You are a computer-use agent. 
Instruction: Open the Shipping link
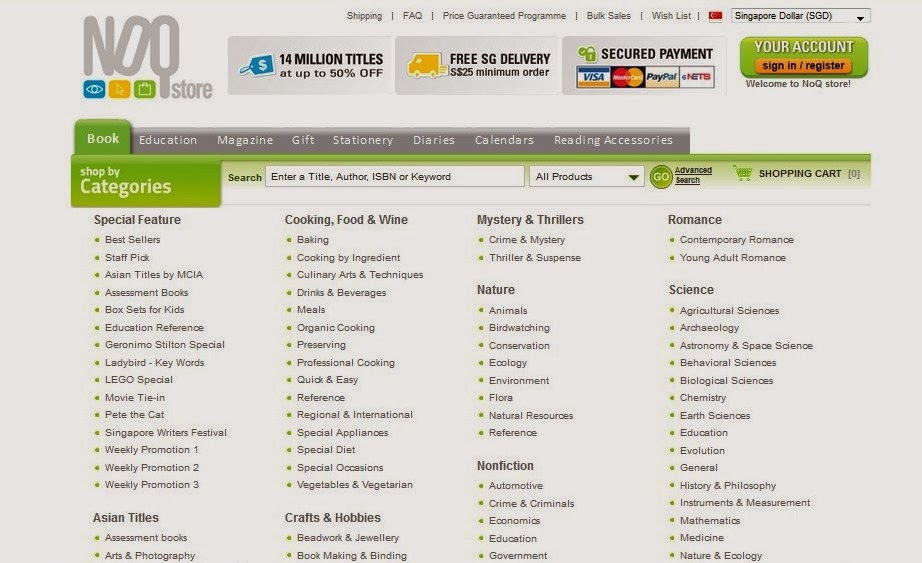point(364,16)
